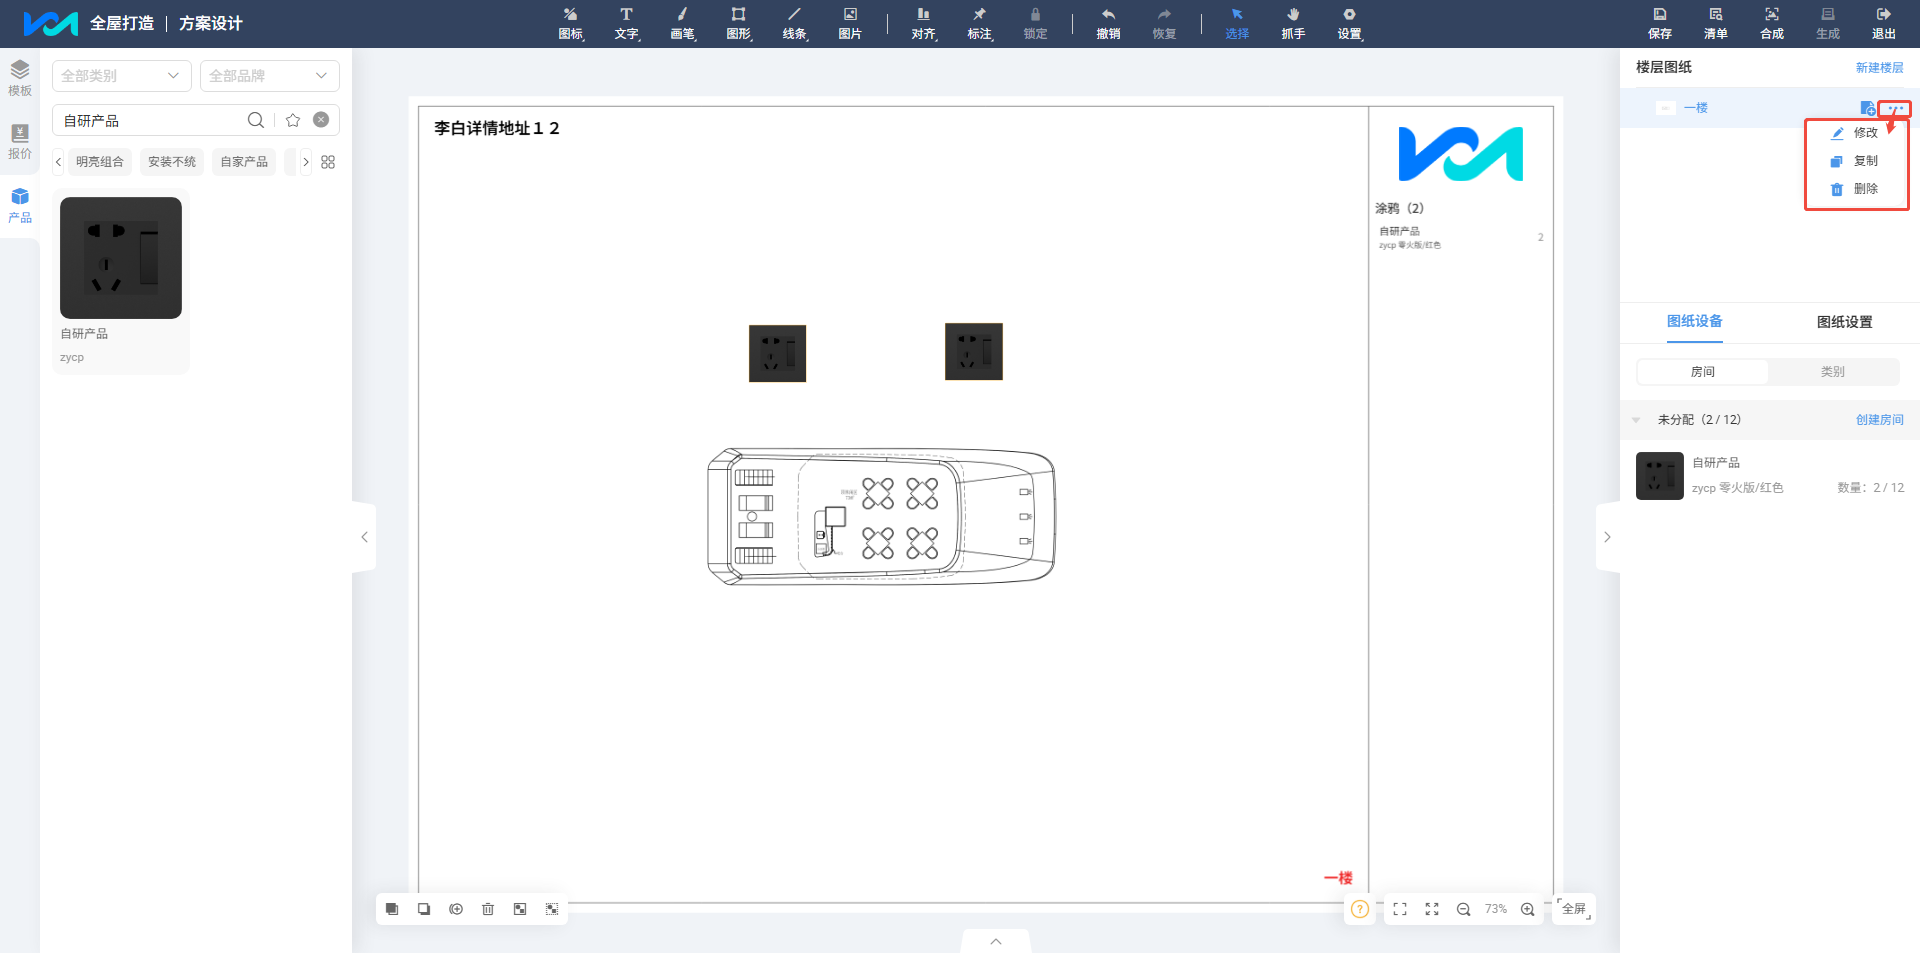Choose 复制 from the floor menu
The height and width of the screenshot is (953, 1920).
1856,161
